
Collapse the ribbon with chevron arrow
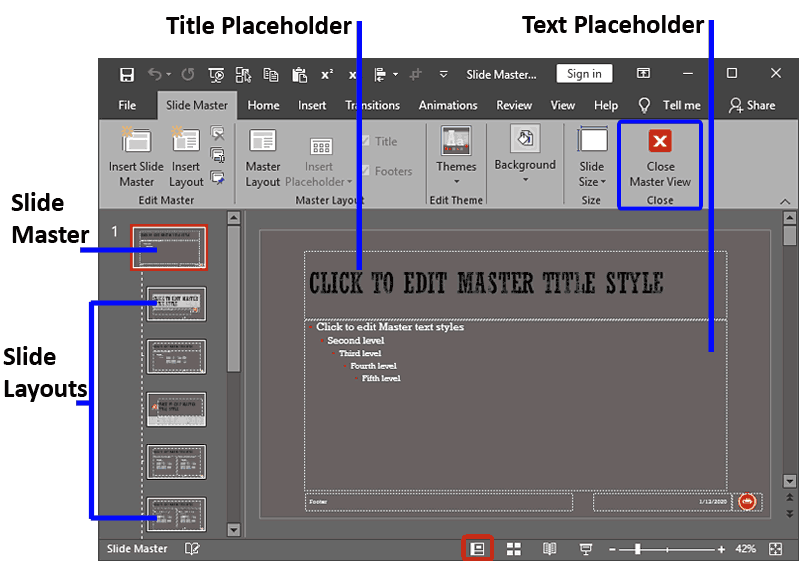click(785, 202)
